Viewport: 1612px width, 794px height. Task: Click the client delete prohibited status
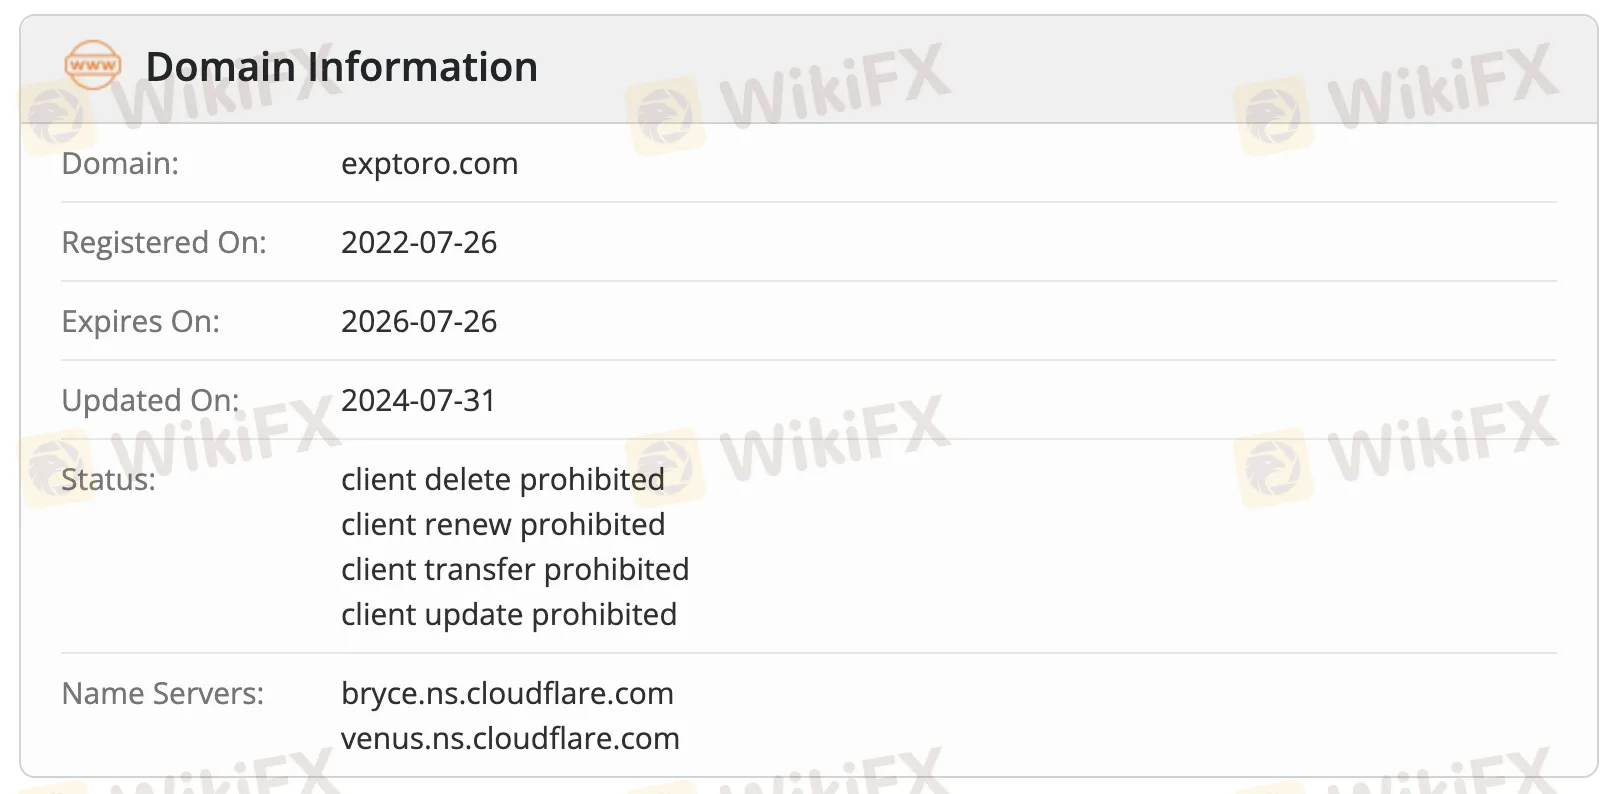[502, 479]
